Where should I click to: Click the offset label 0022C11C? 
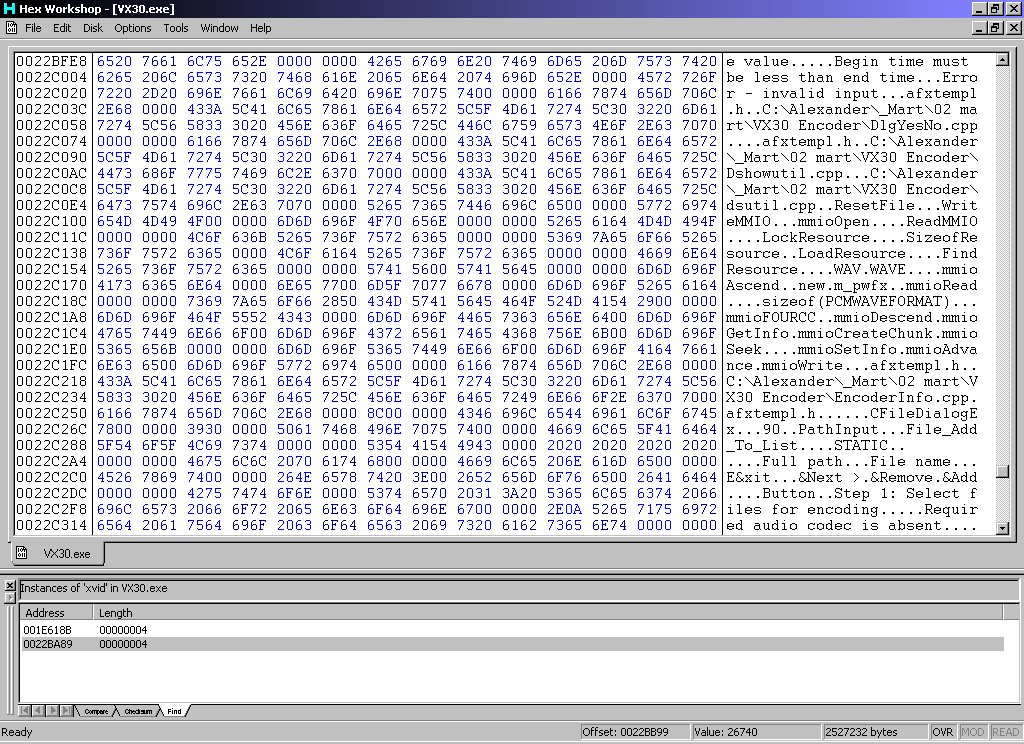tap(52, 237)
